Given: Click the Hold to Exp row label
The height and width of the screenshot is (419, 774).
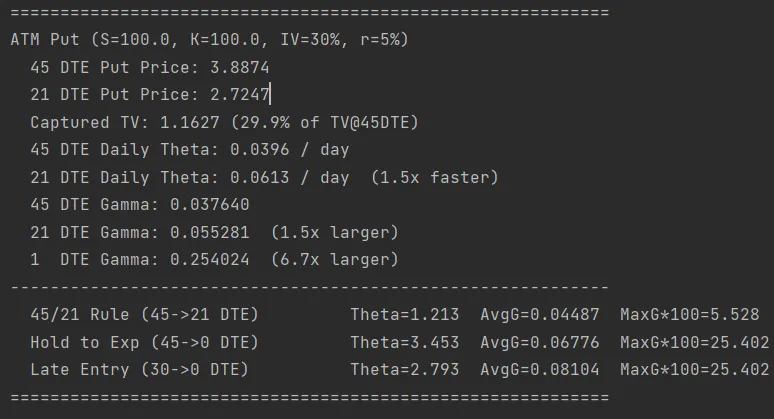Looking at the screenshot, I should [x=144, y=342].
